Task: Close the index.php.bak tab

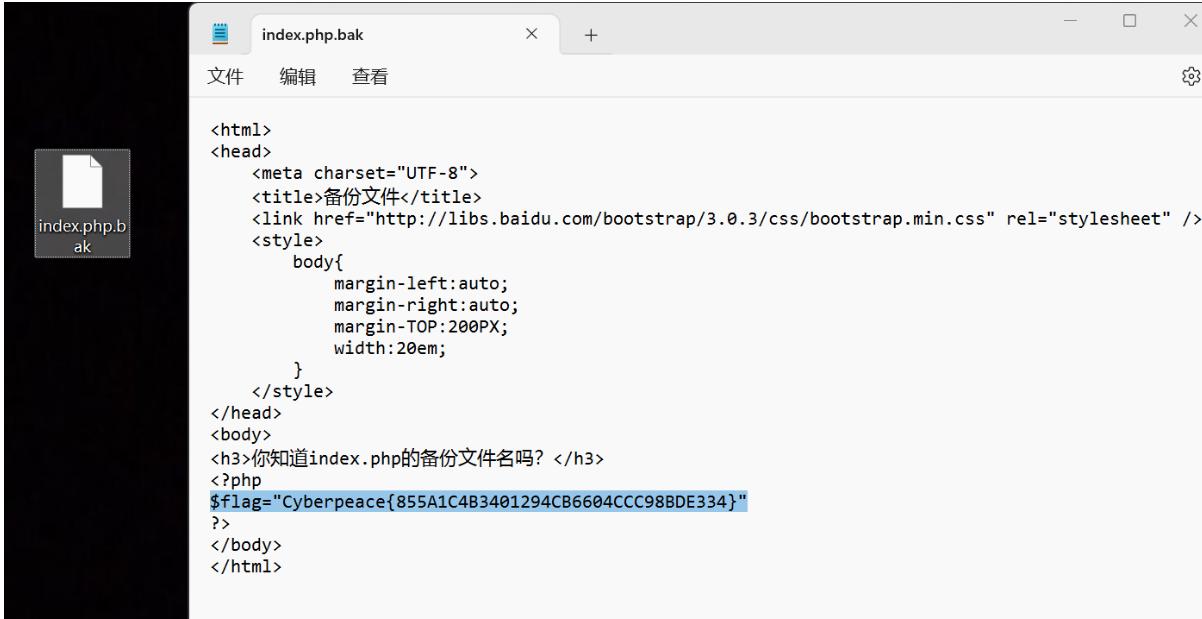Action: 531,33
